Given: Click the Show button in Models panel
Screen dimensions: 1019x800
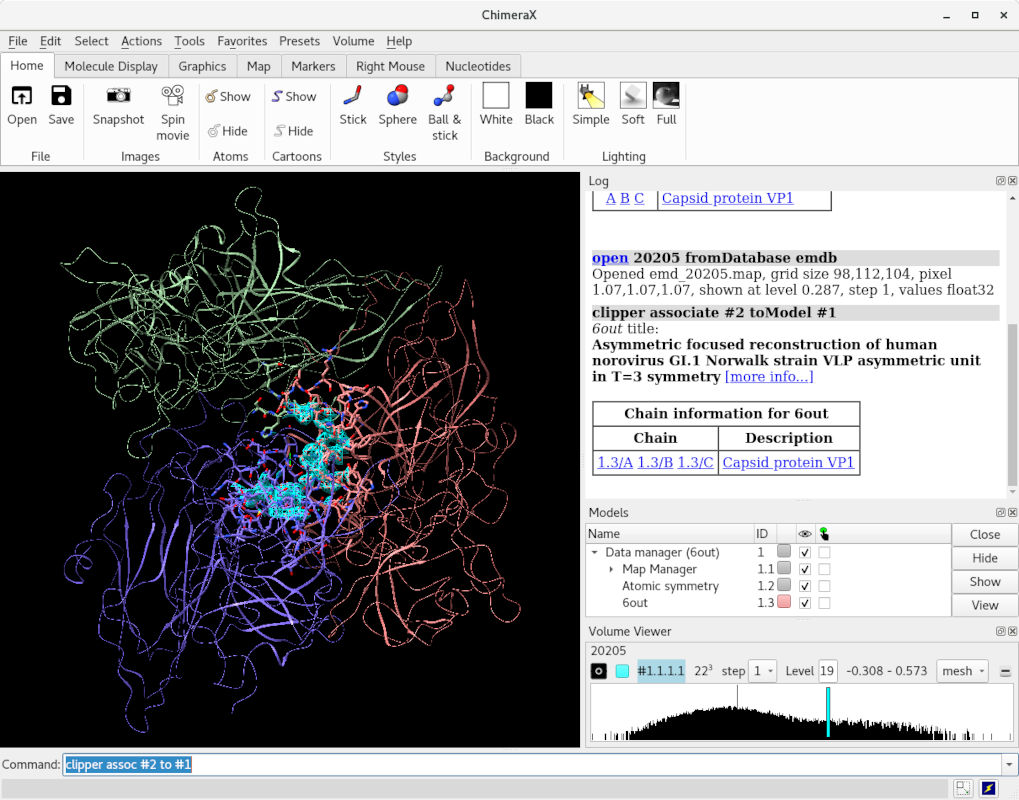Looking at the screenshot, I should coord(985,582).
